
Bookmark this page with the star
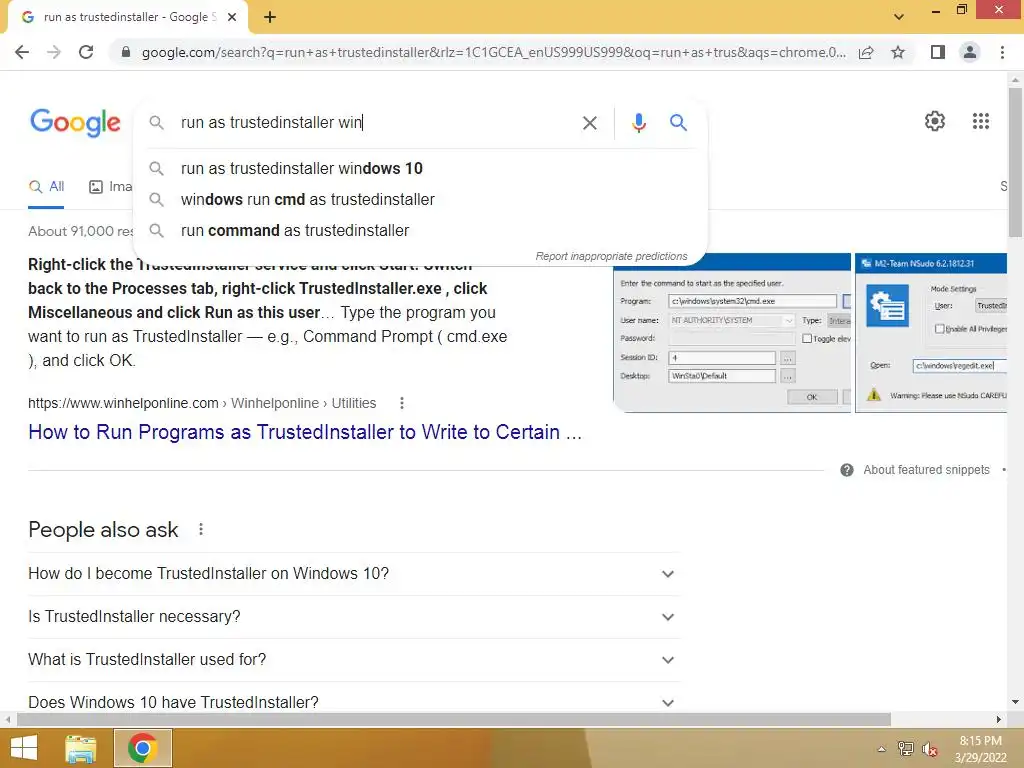[x=898, y=52]
